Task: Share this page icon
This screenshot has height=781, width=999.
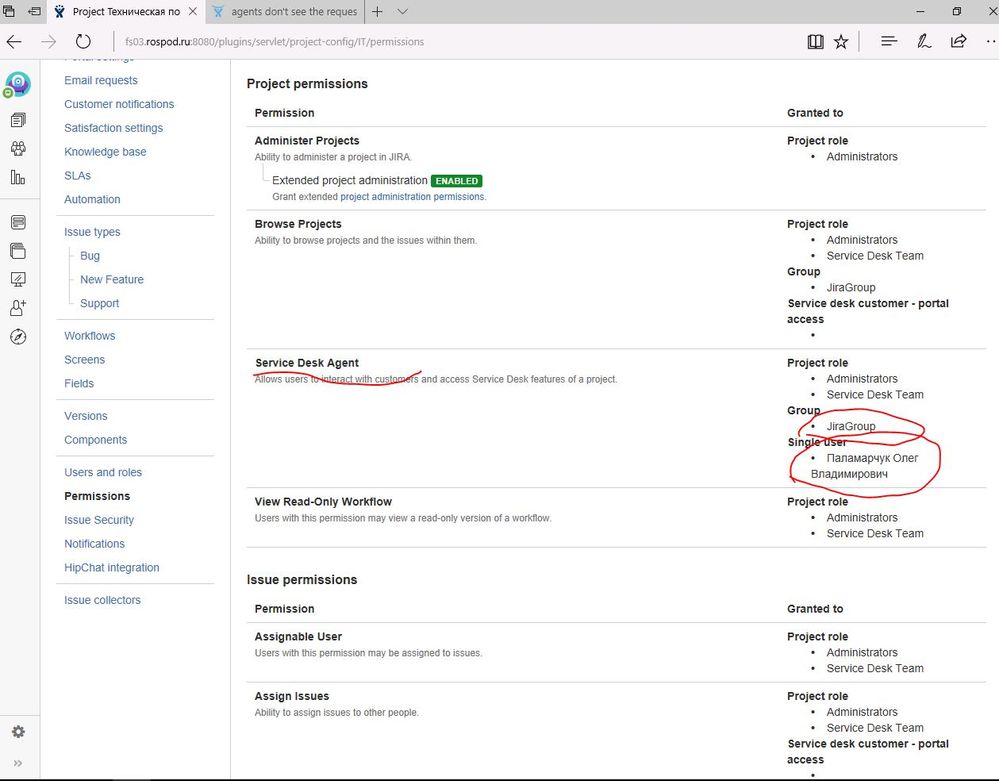Action: 958,41
